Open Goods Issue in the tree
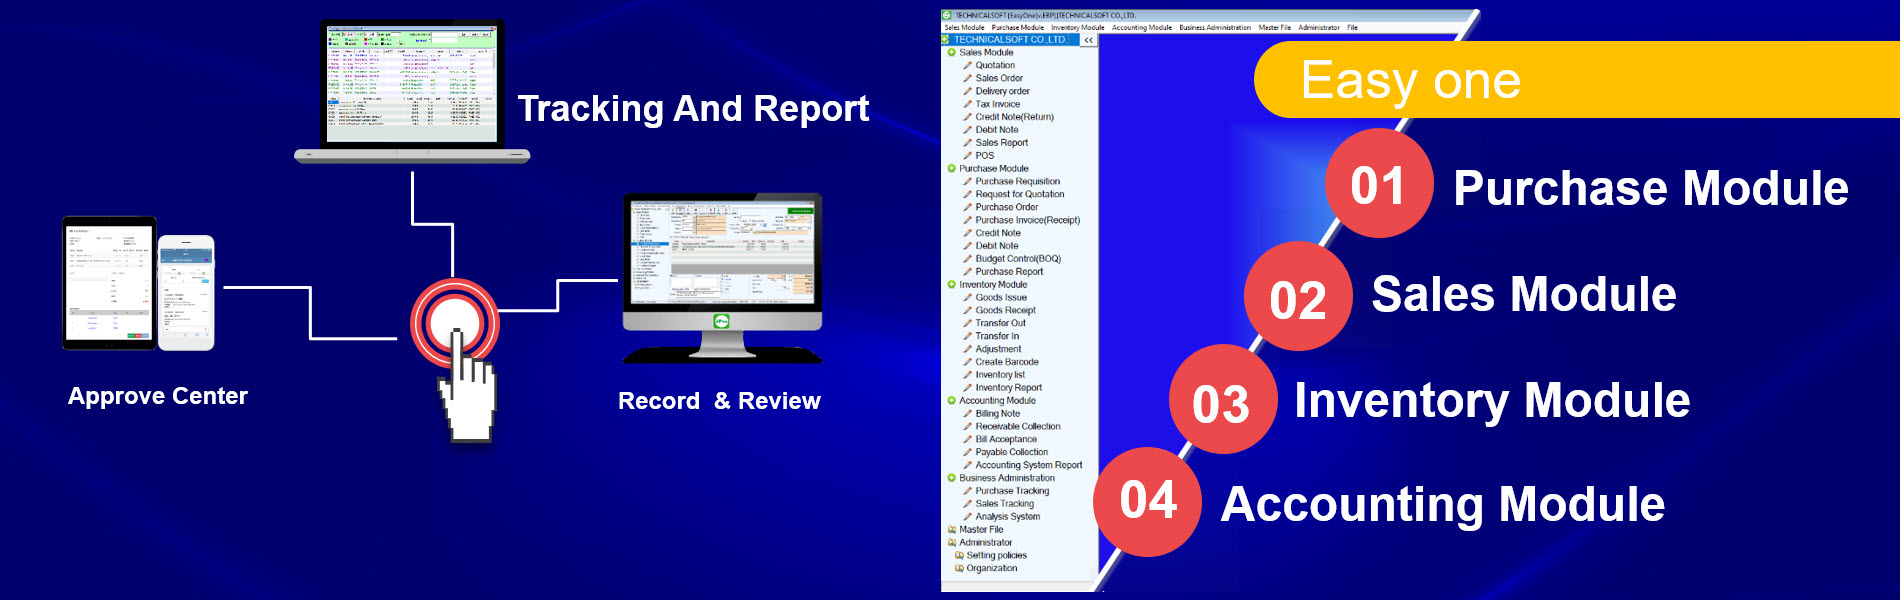 [x=1001, y=298]
